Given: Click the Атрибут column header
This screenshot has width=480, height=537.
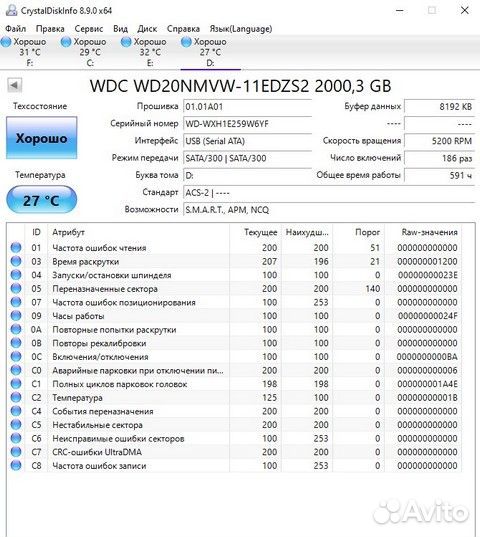Looking at the screenshot, I should (x=138, y=232).
